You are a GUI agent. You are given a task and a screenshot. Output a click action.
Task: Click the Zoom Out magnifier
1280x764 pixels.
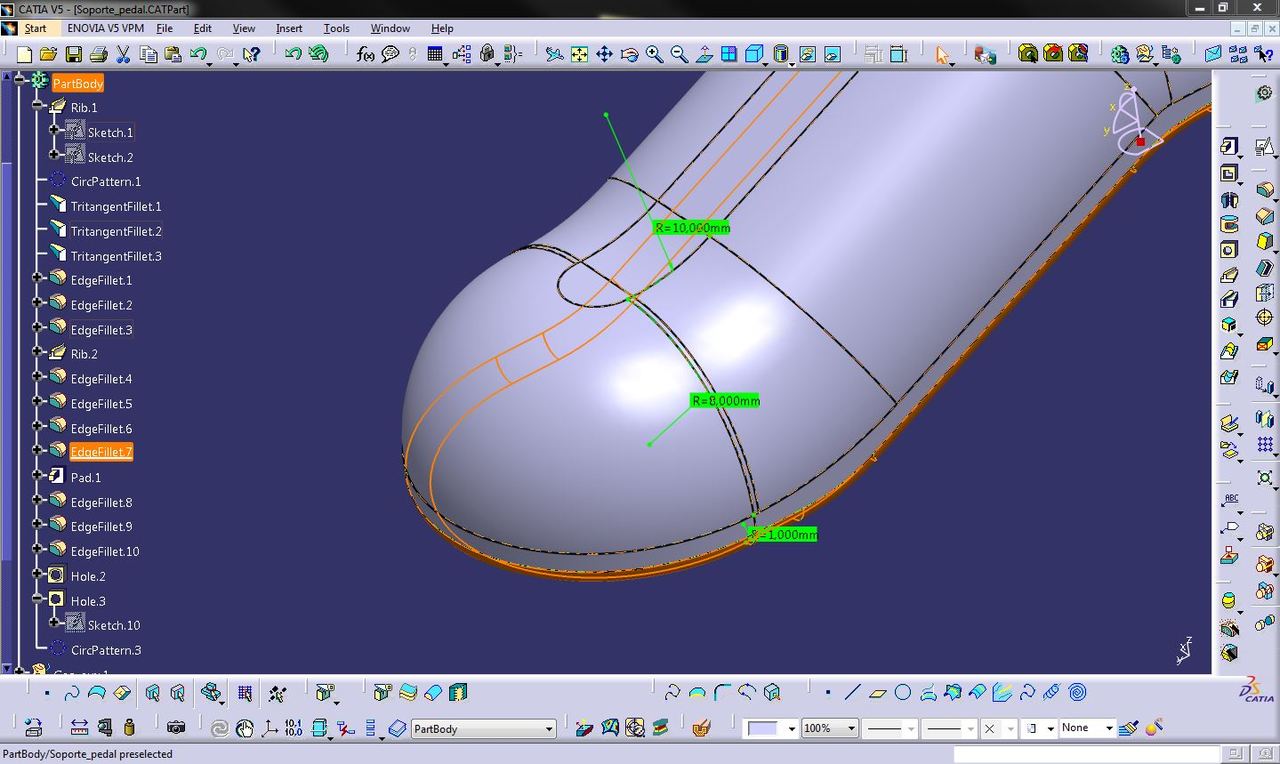[x=679, y=54]
